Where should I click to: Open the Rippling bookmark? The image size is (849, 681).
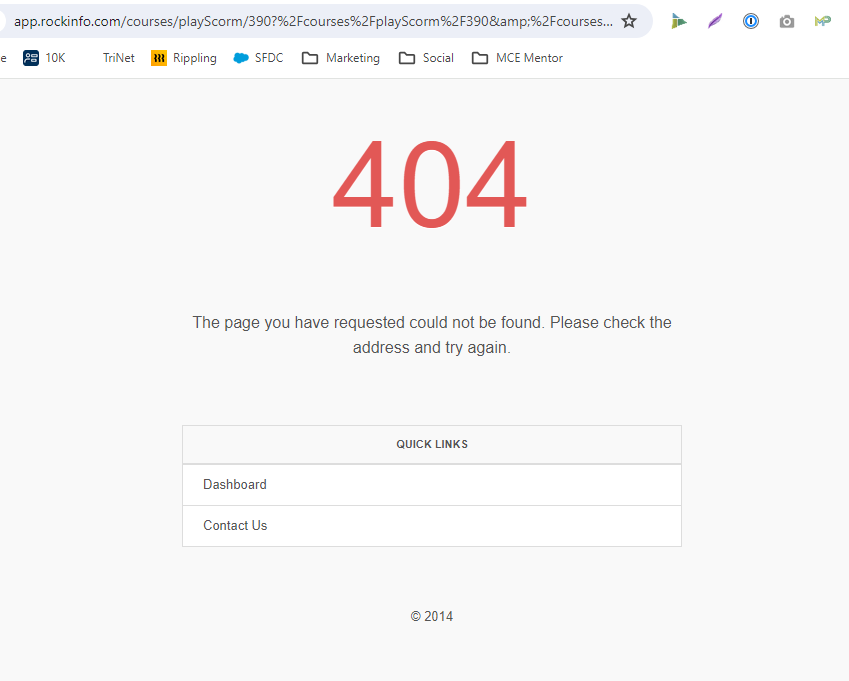[x=184, y=58]
